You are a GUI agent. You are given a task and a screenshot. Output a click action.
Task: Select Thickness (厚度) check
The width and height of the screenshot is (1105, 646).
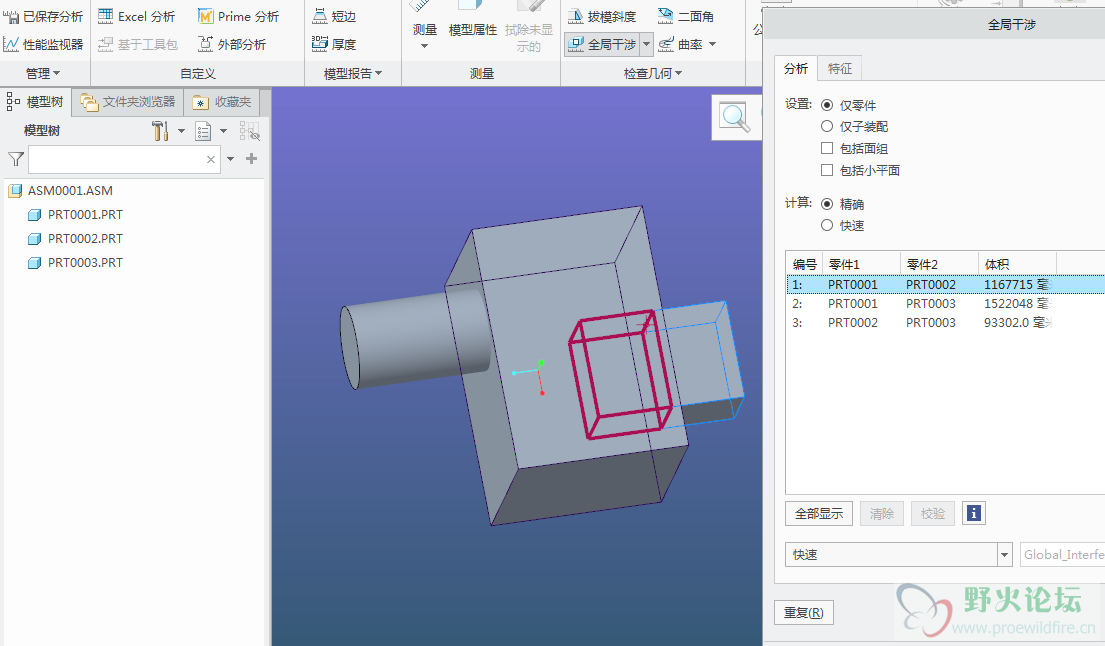[x=334, y=44]
